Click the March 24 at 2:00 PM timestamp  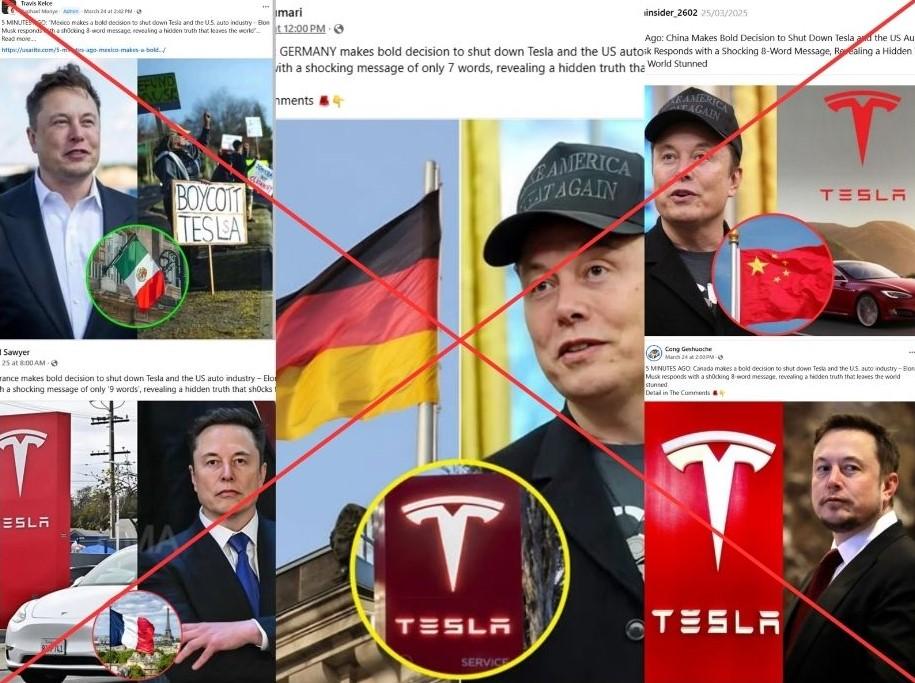pyautogui.click(x=690, y=357)
